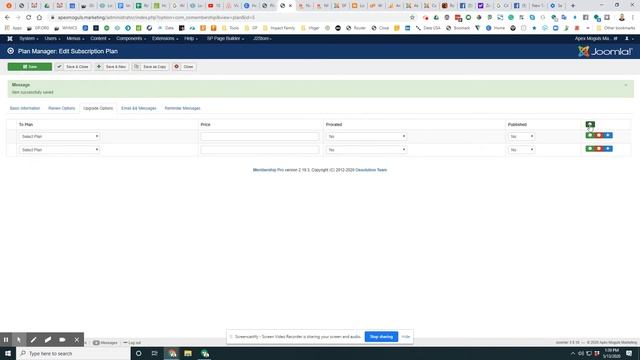
Task: Click first row Price input field
Action: [x=260, y=136]
